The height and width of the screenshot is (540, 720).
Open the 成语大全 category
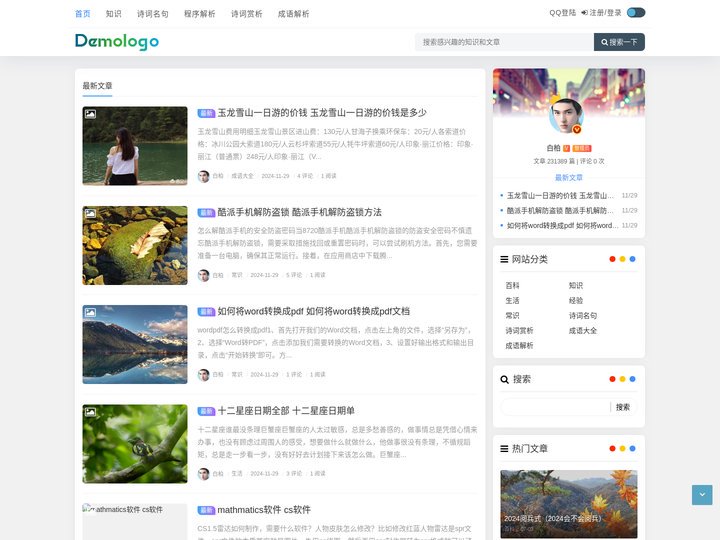coord(583,331)
